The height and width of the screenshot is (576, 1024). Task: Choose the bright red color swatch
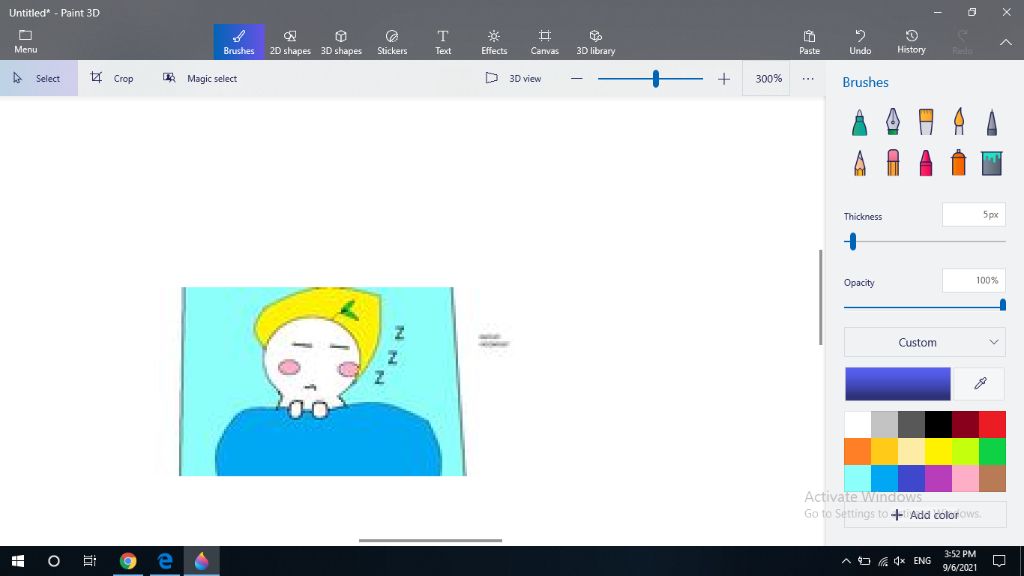pyautogui.click(x=992, y=424)
